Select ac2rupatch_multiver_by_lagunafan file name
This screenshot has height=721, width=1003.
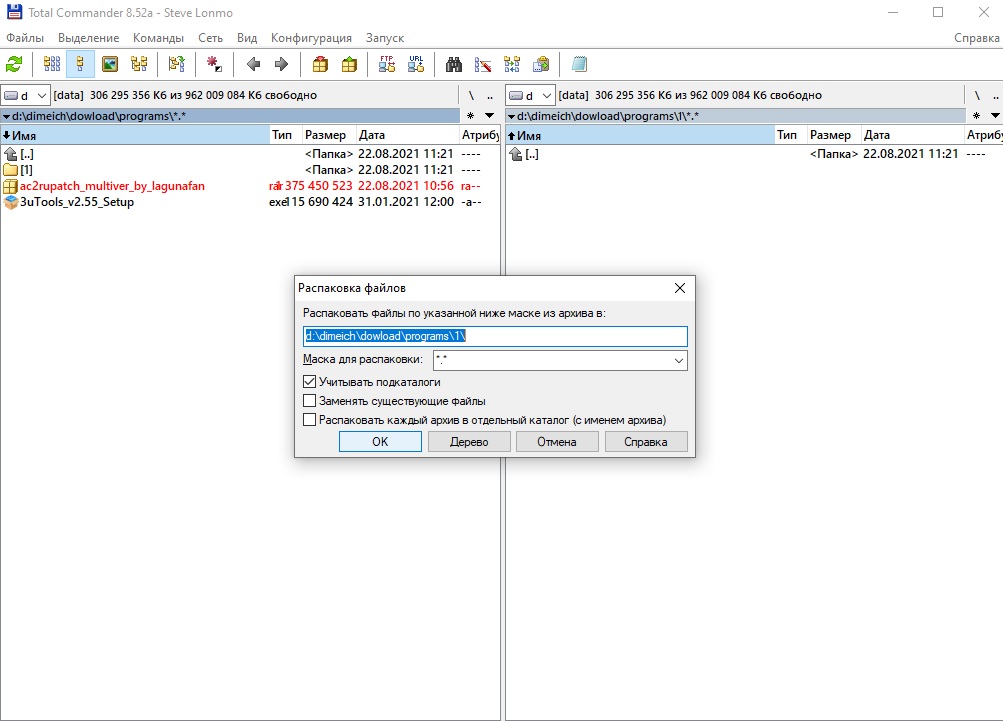[113, 186]
